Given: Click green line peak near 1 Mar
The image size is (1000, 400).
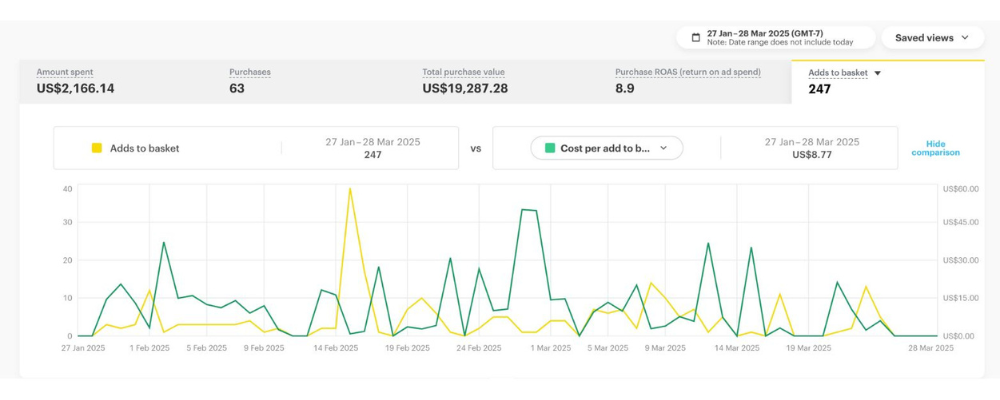Looking at the screenshot, I should pyautogui.click(x=523, y=210).
